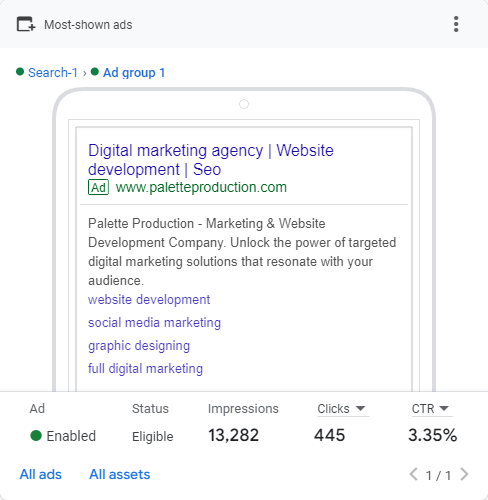
Task: Click the www.paletteproduction.com display URL
Action: click(x=201, y=187)
